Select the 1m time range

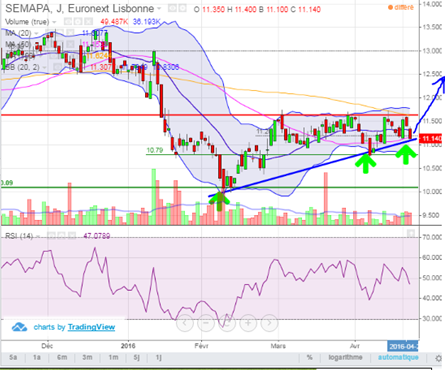(x=113, y=357)
